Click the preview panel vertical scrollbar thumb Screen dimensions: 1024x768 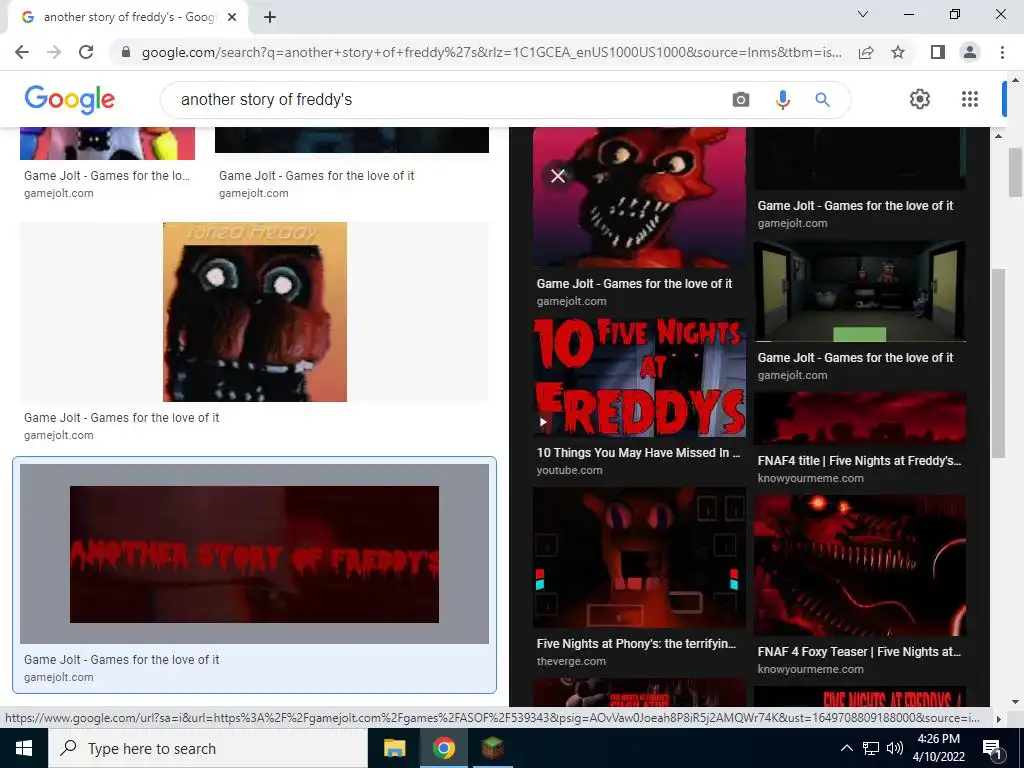pos(998,362)
